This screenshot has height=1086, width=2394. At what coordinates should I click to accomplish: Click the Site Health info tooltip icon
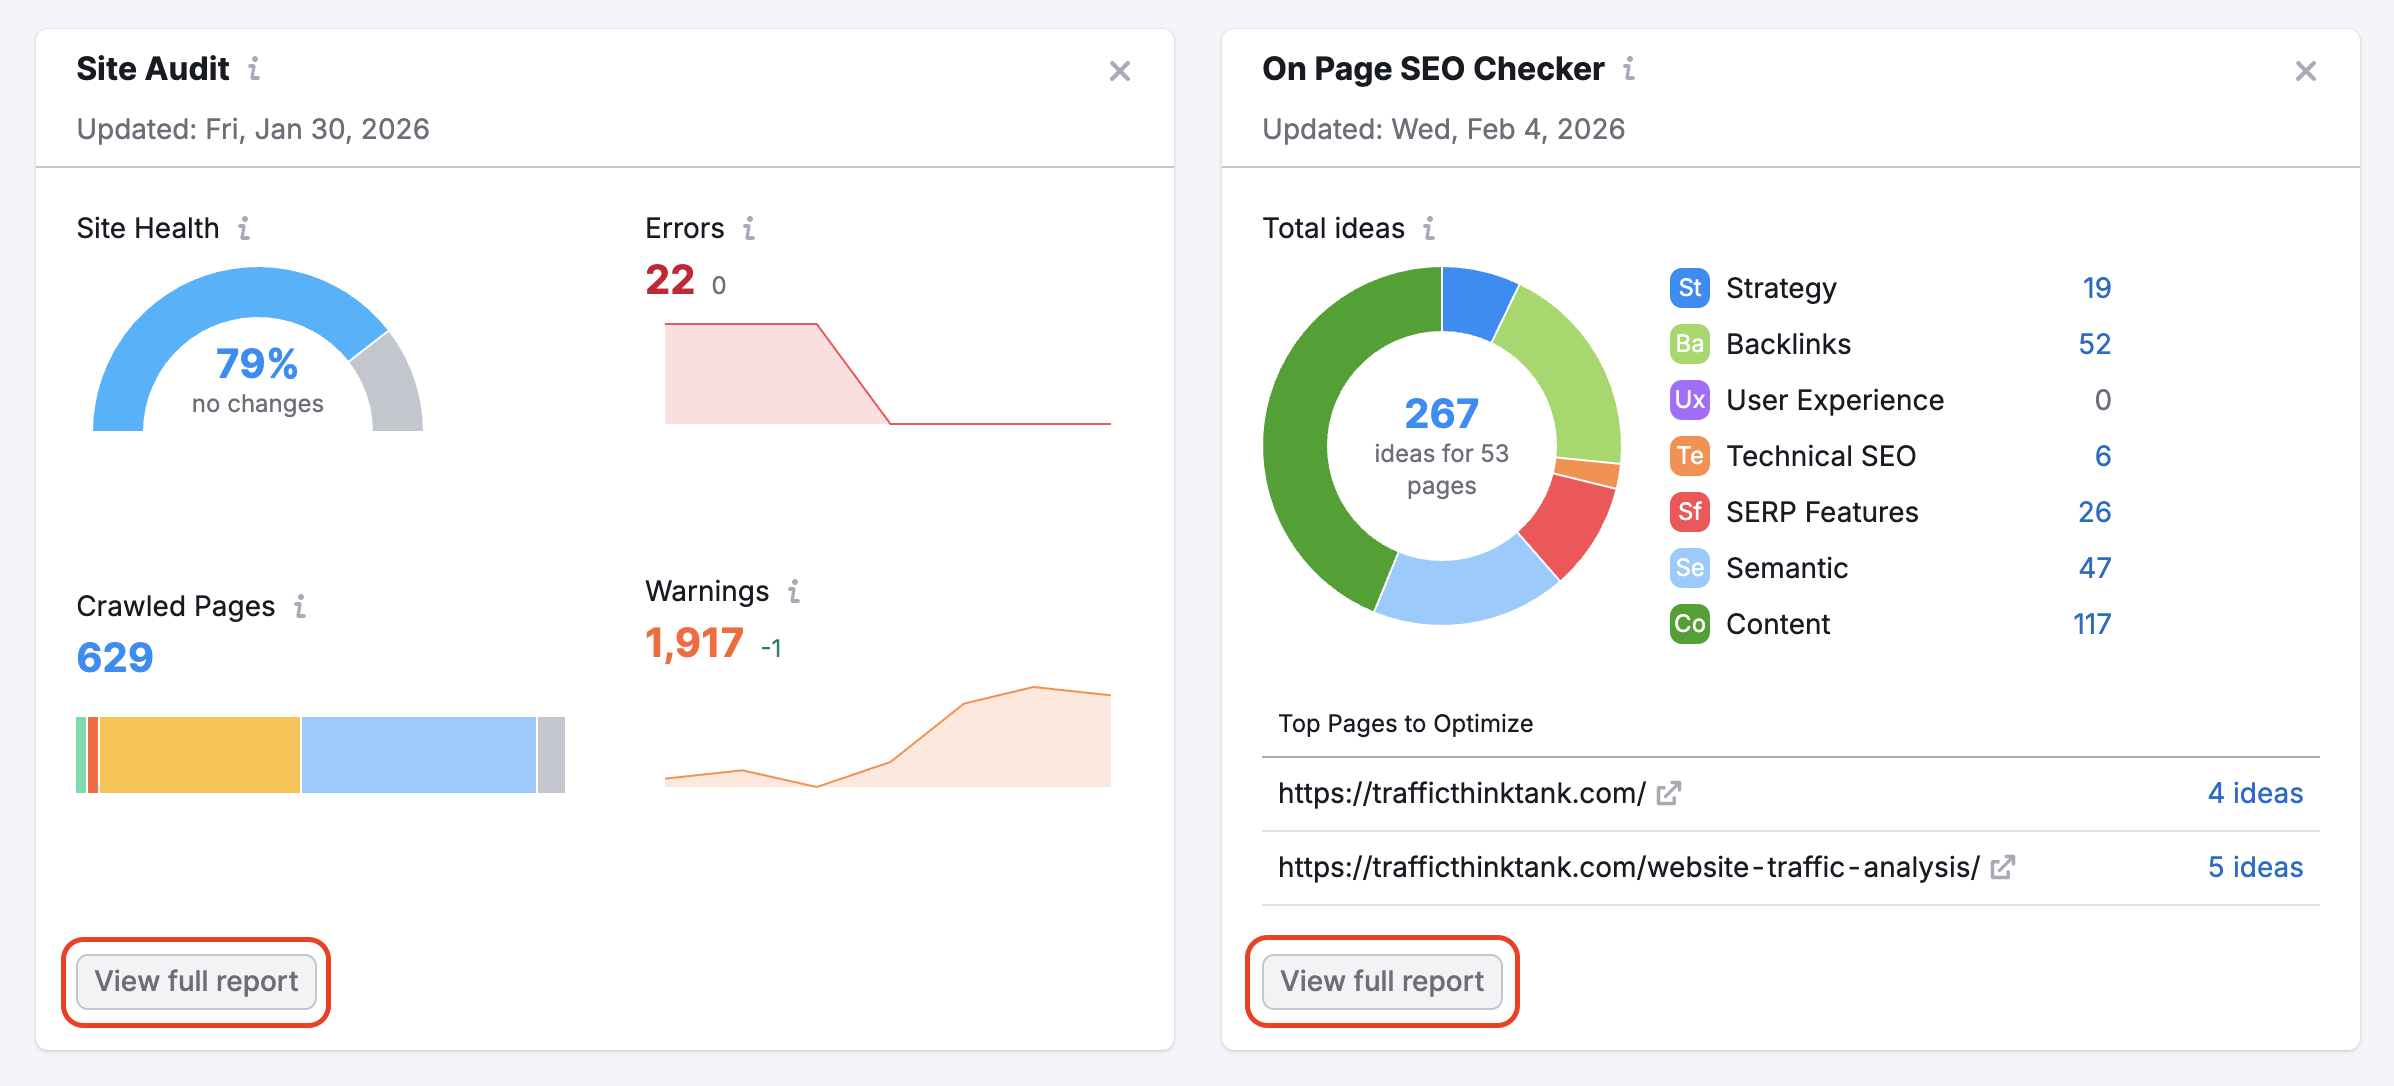coord(245,228)
